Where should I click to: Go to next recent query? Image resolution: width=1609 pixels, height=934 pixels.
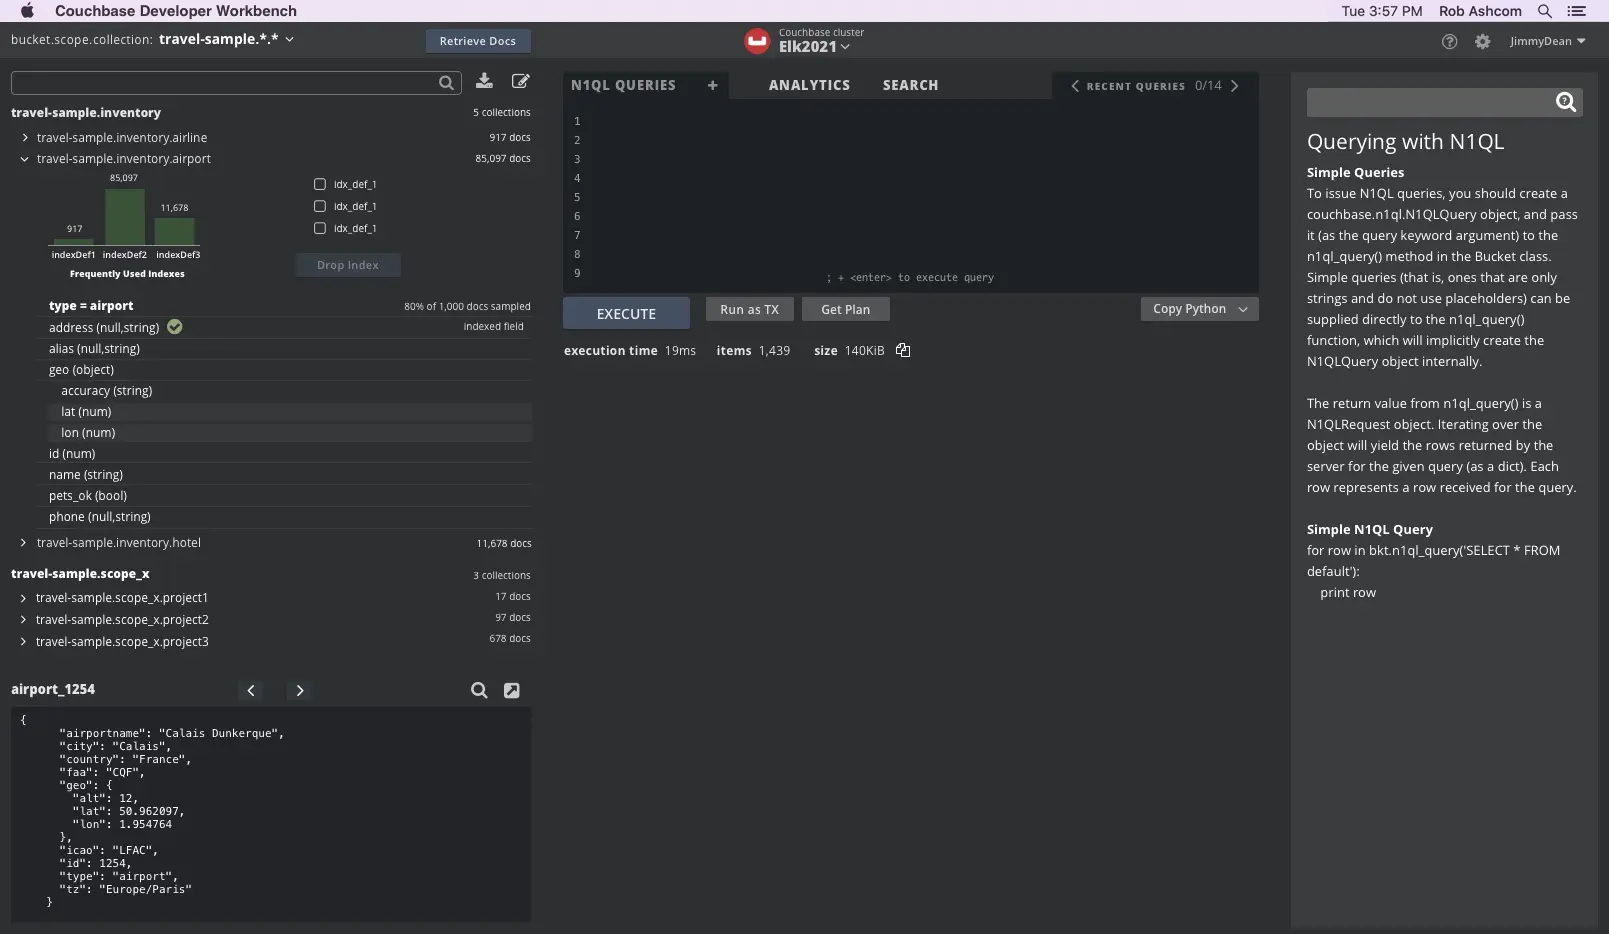[1235, 86]
